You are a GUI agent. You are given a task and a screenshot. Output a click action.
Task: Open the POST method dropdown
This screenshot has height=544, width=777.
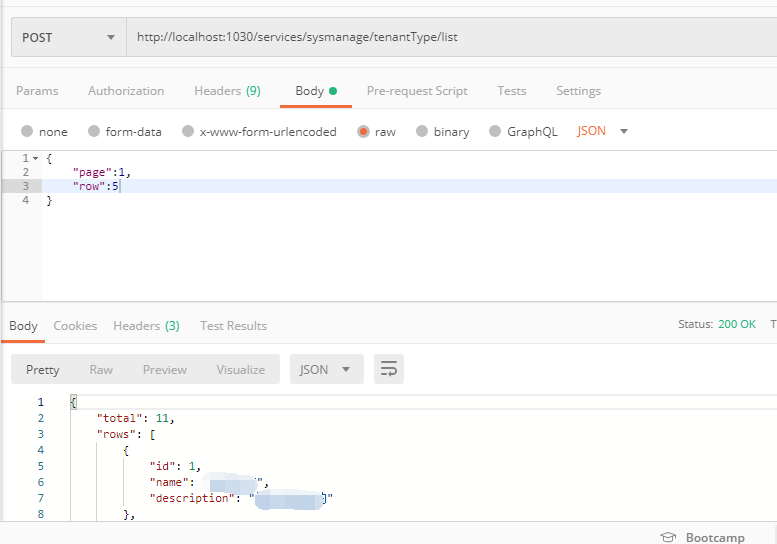tap(68, 37)
